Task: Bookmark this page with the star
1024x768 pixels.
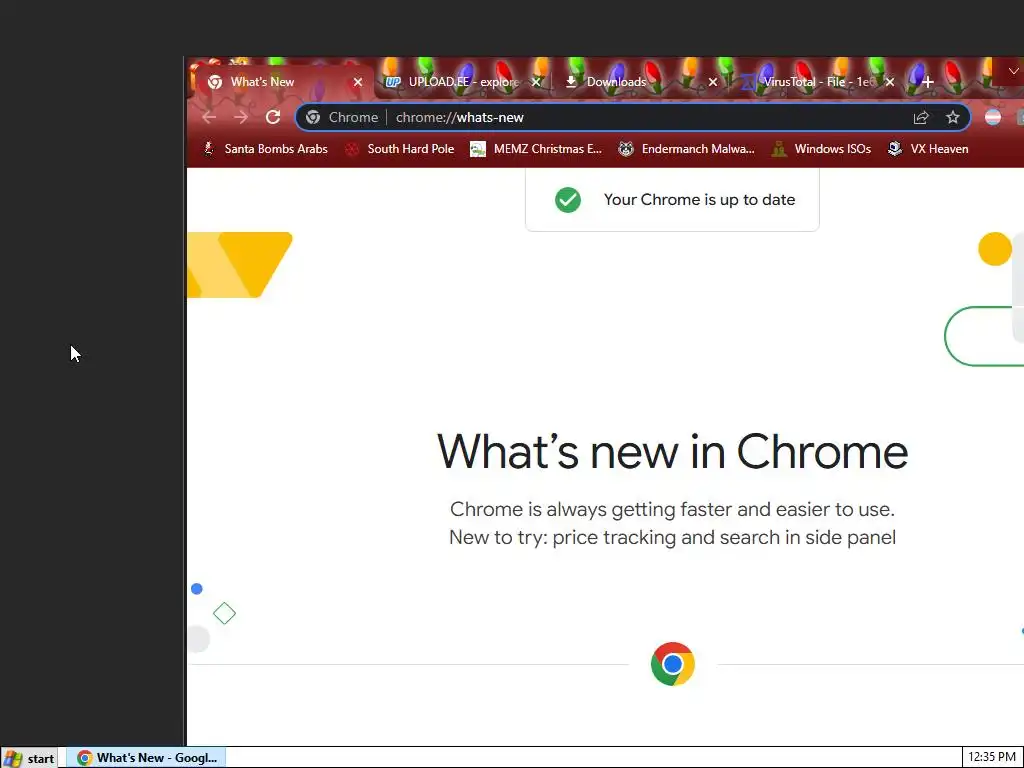Action: tap(953, 118)
